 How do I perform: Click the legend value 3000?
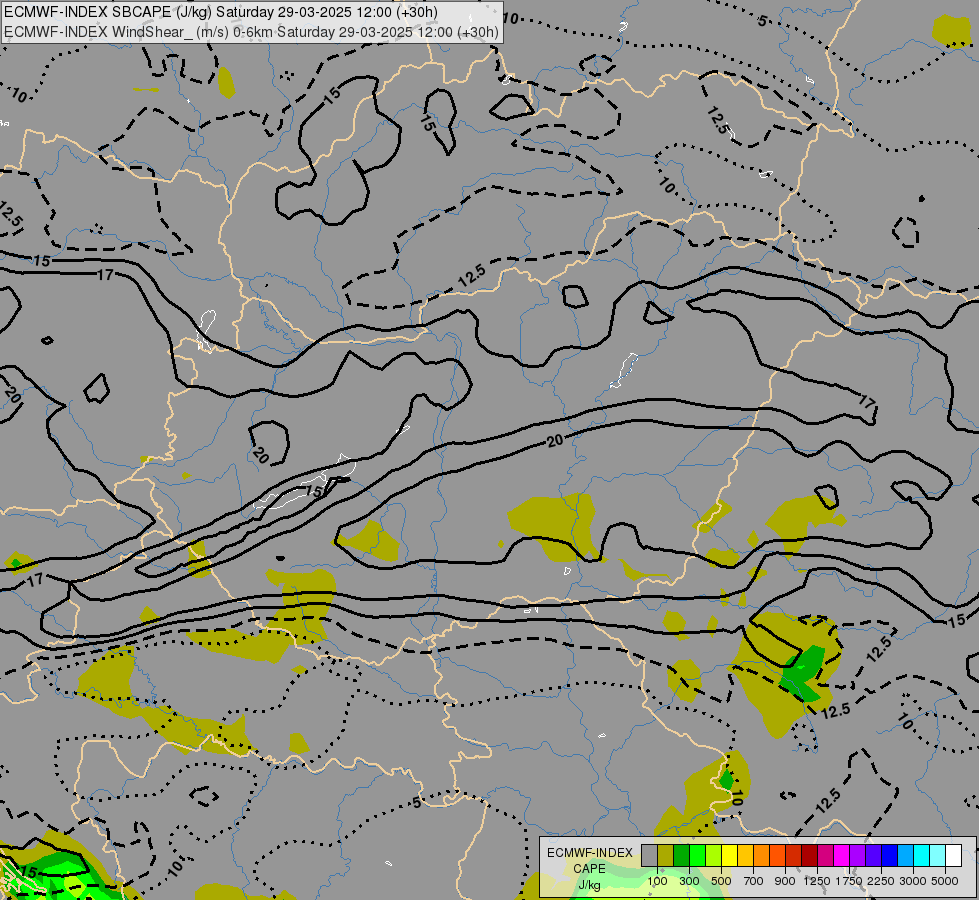click(913, 881)
